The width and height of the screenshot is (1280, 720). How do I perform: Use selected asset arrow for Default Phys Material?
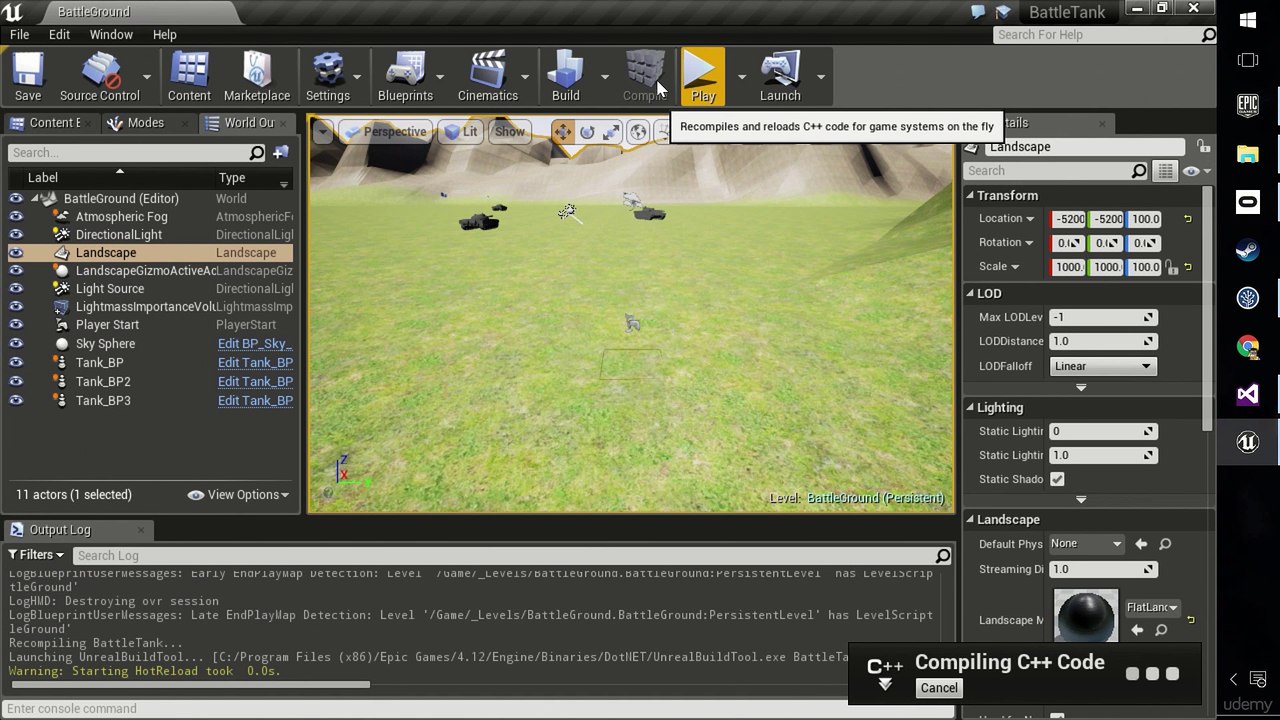1141,544
